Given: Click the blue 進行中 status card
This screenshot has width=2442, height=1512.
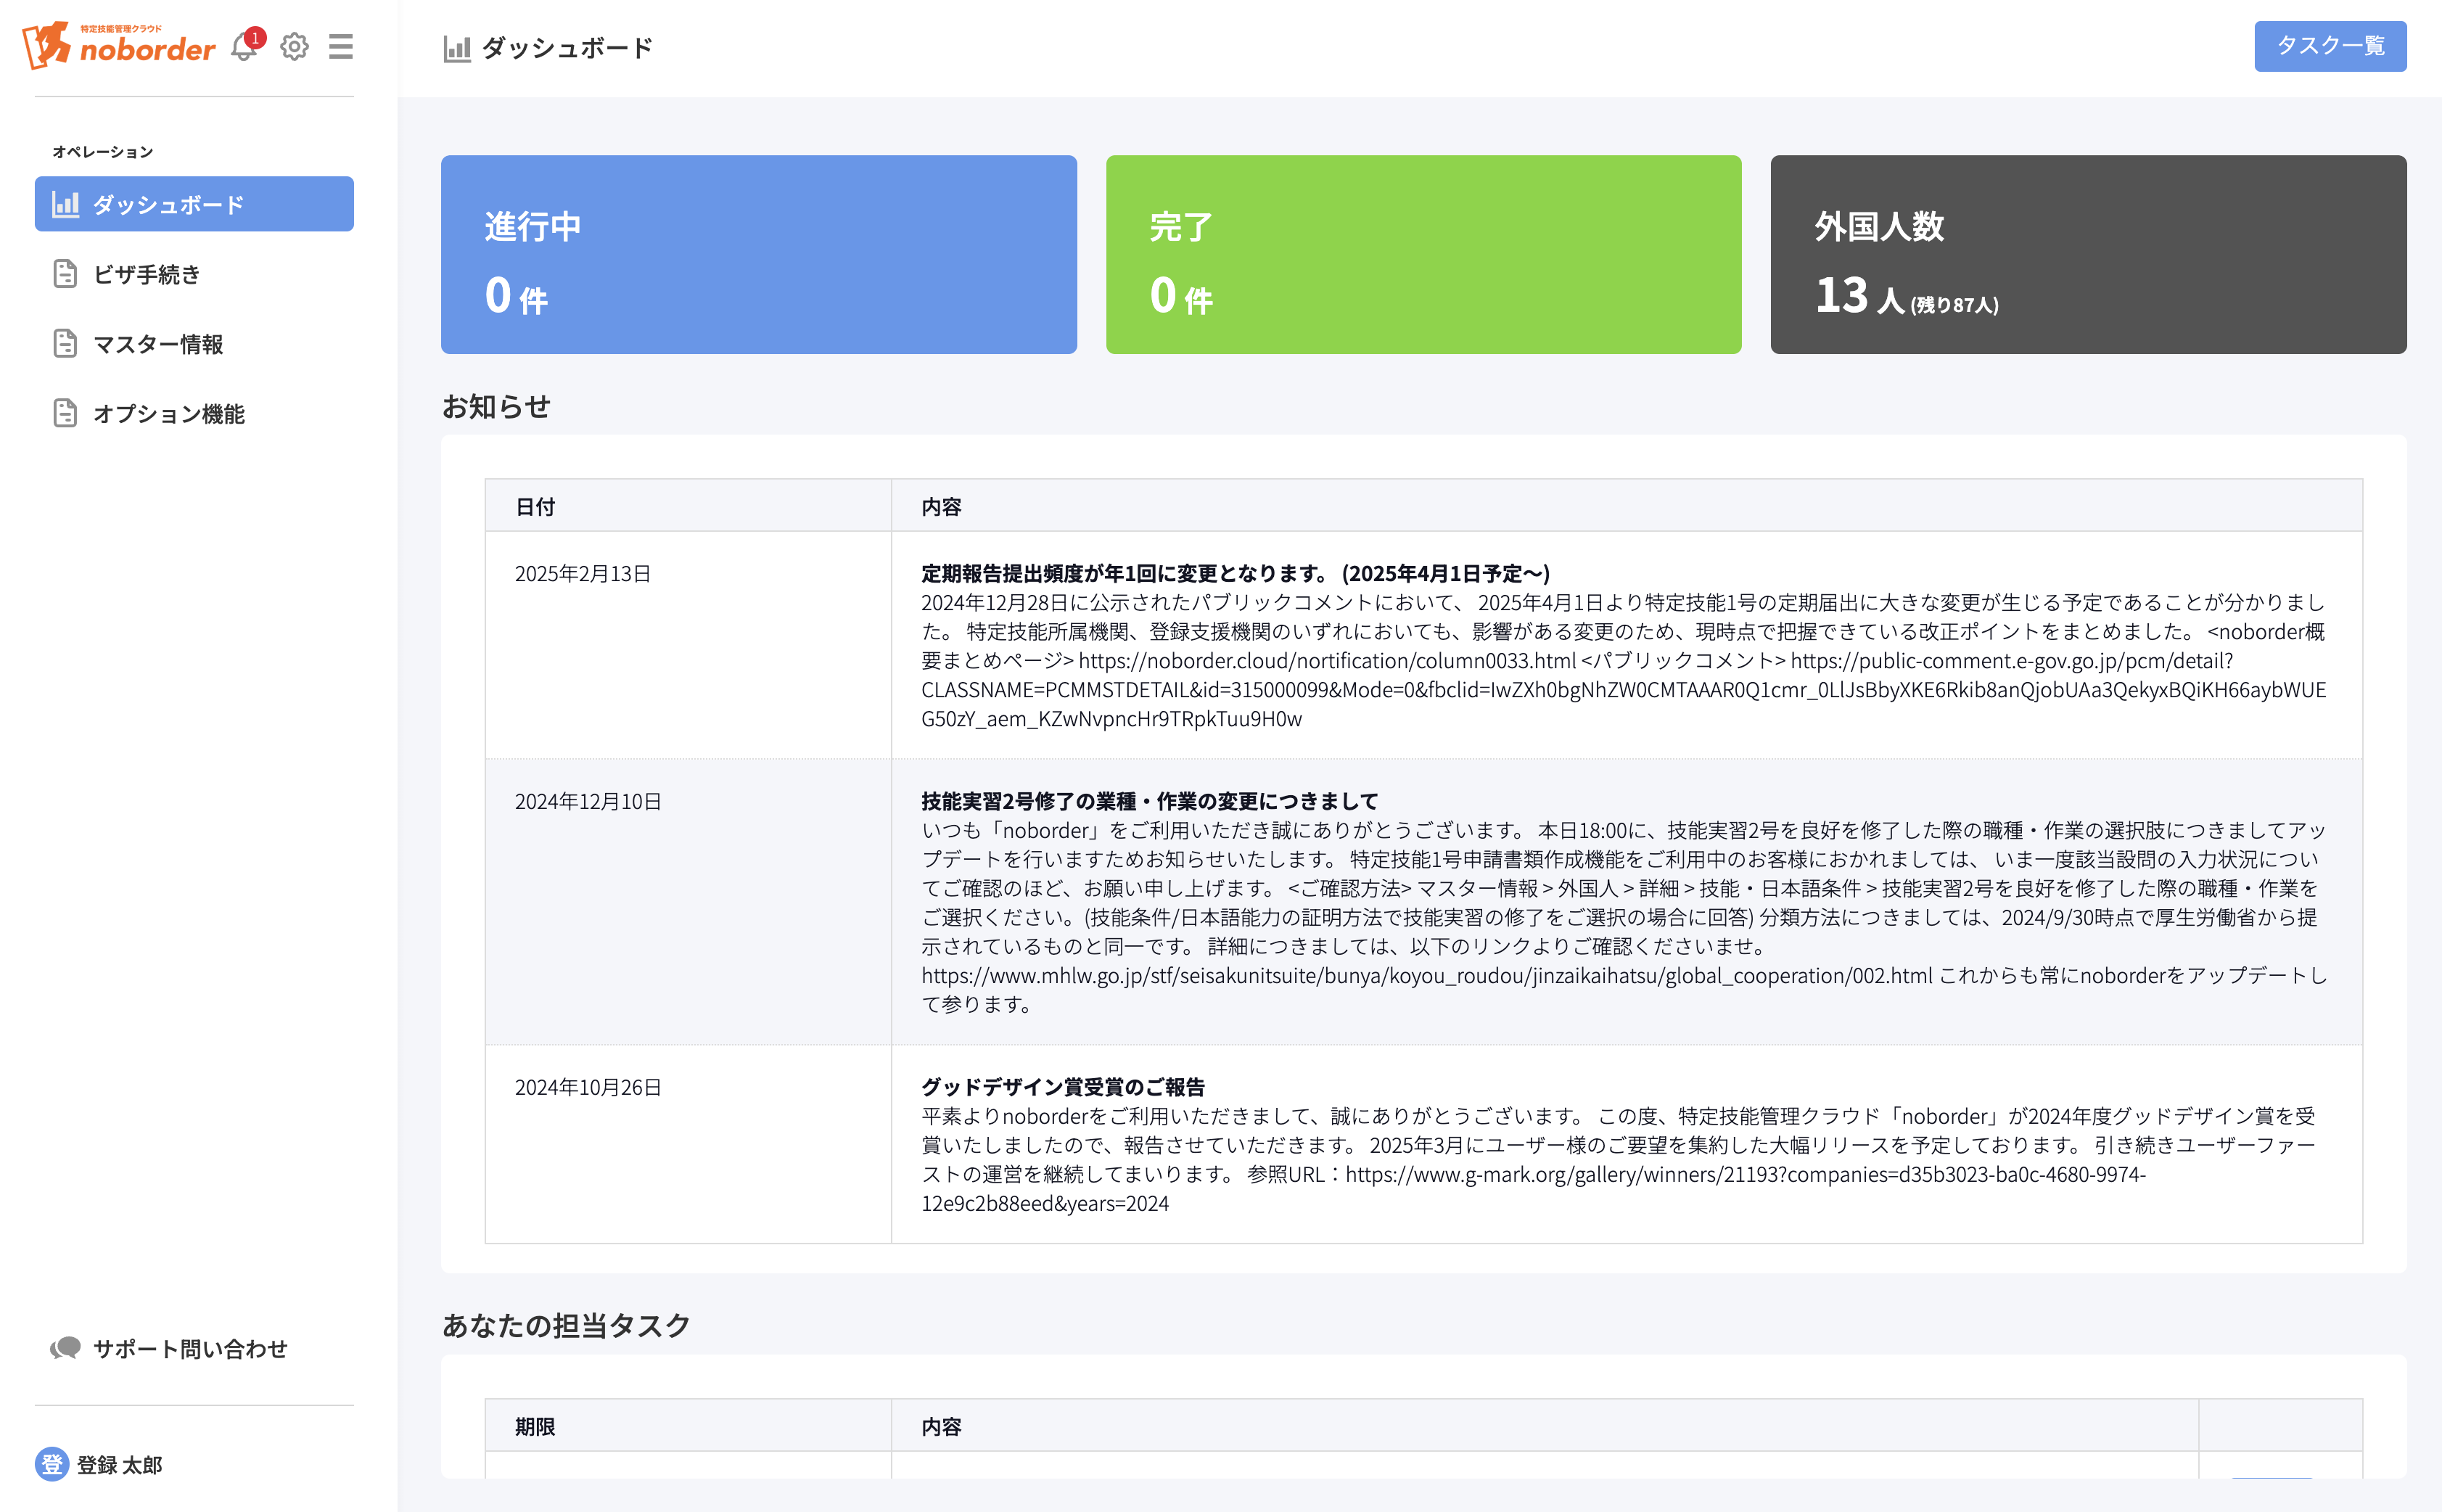Looking at the screenshot, I should 758,254.
